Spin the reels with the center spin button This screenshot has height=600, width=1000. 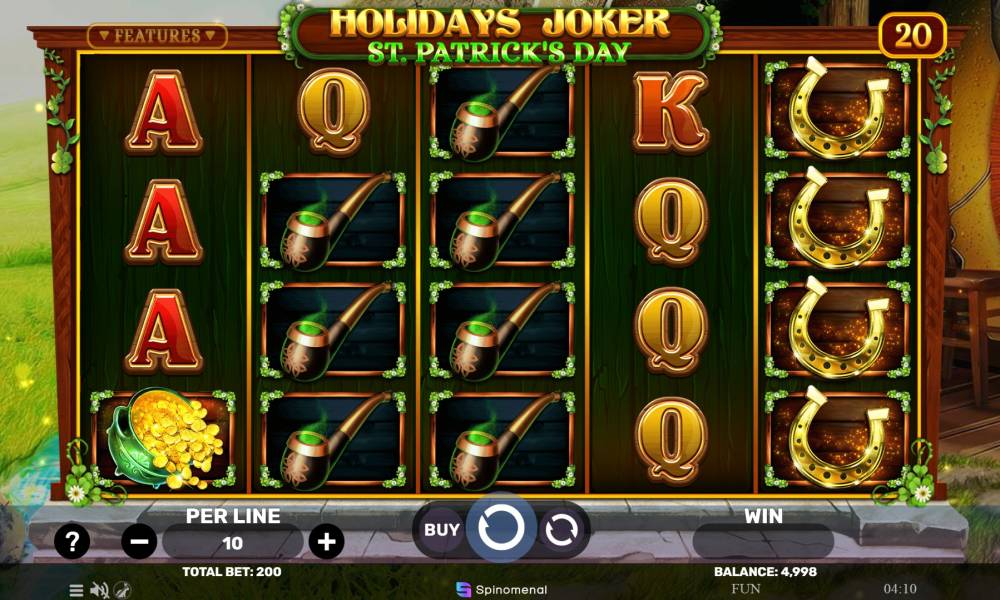(x=501, y=527)
